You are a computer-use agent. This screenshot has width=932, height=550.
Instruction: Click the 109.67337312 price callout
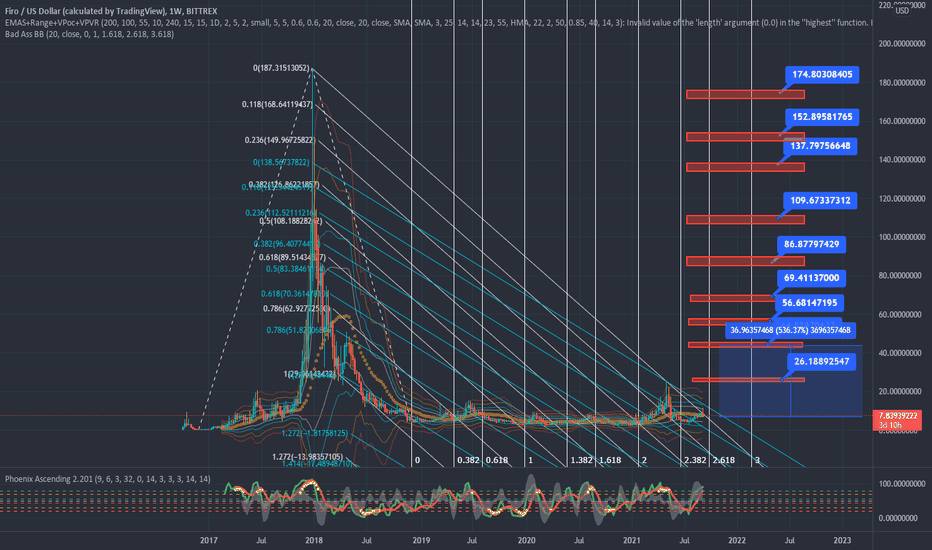(820, 200)
